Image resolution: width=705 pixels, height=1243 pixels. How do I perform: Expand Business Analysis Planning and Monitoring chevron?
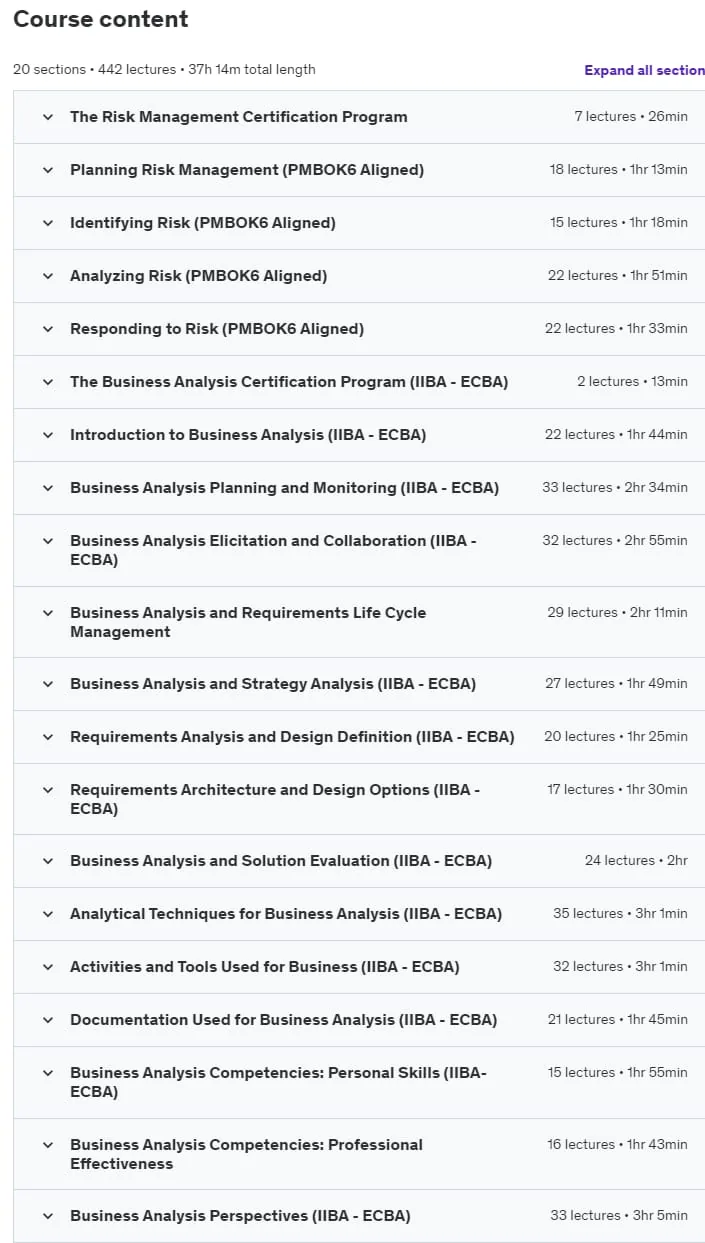pos(47,488)
